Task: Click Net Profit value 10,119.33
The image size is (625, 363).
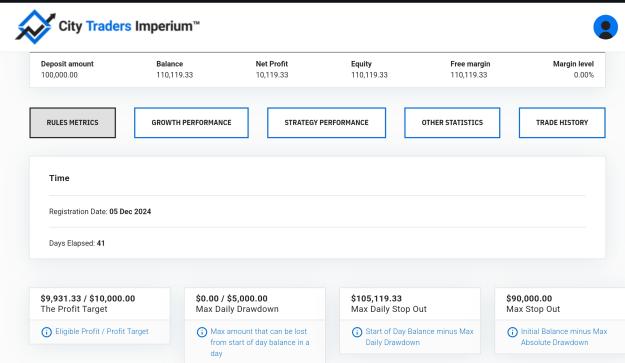Action: [x=272, y=75]
